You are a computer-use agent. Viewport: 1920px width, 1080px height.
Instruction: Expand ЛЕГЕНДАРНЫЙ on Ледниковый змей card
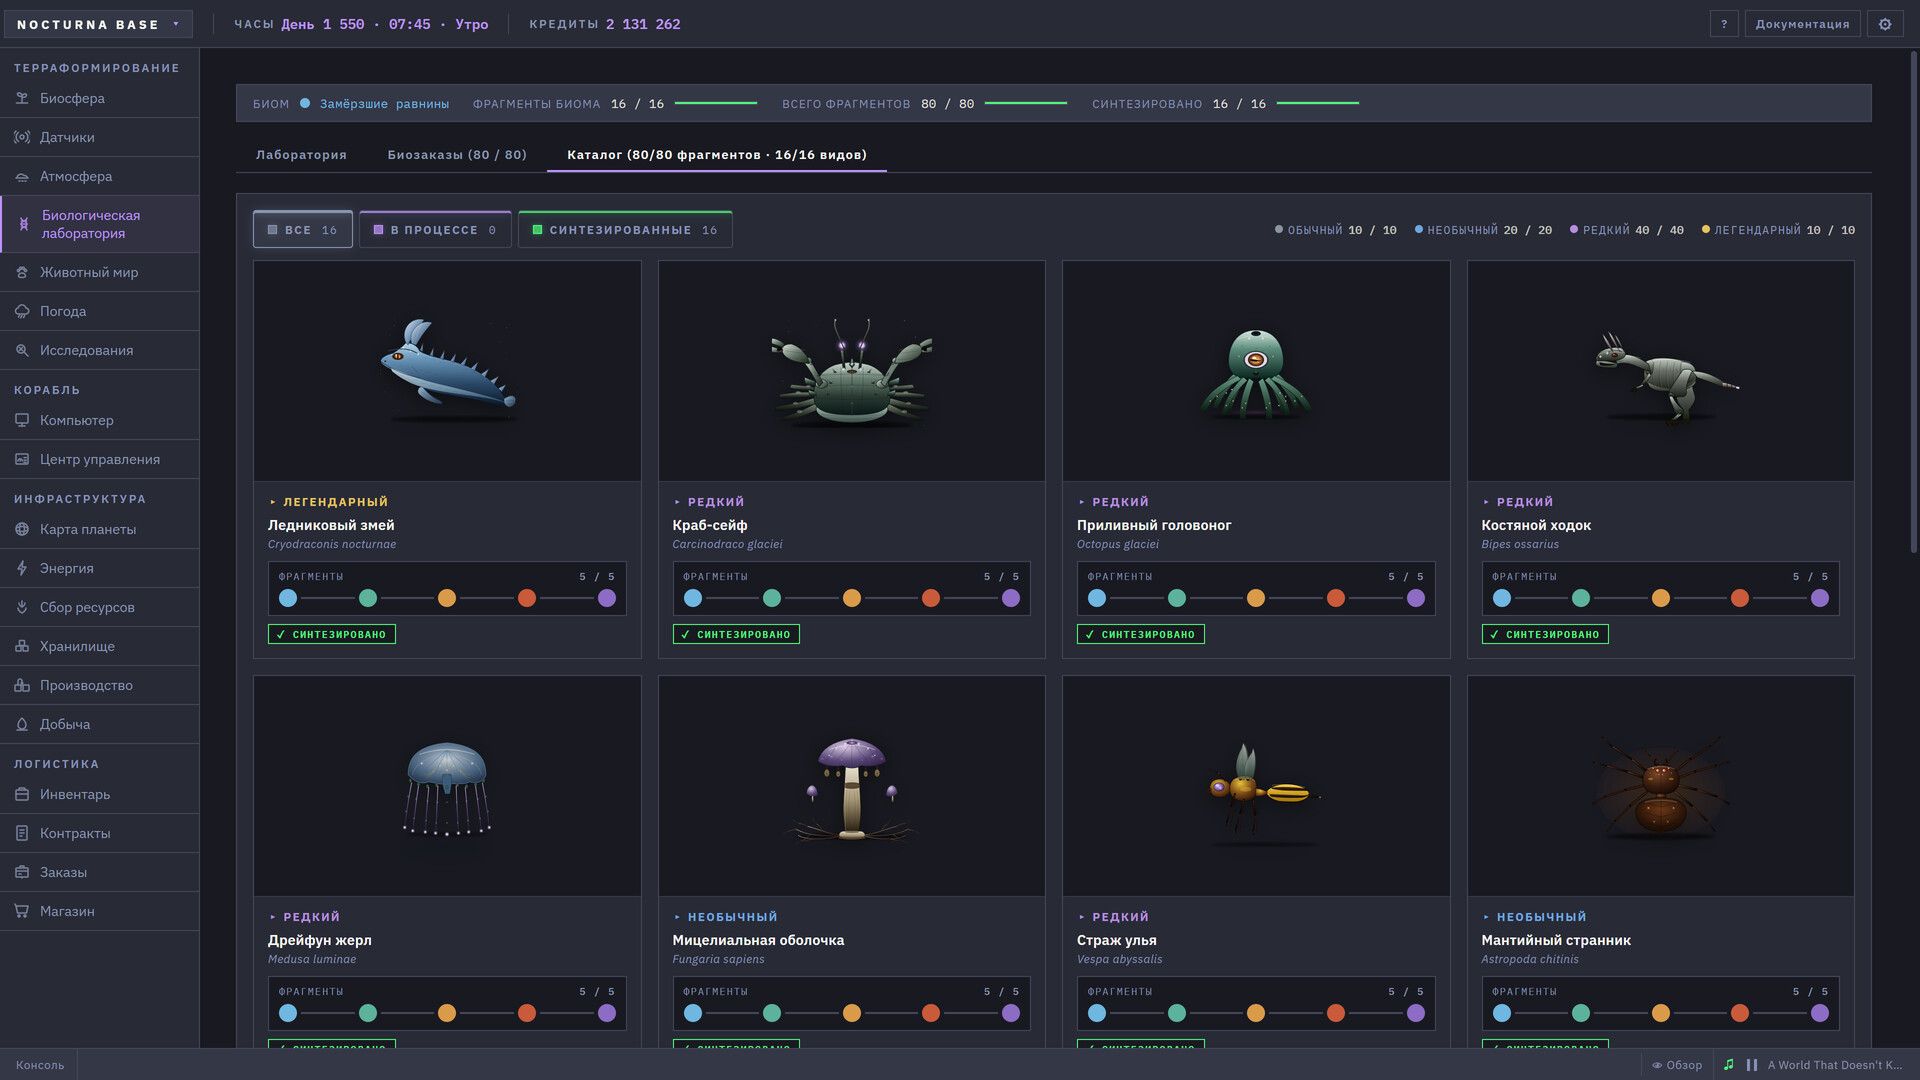[x=329, y=502]
